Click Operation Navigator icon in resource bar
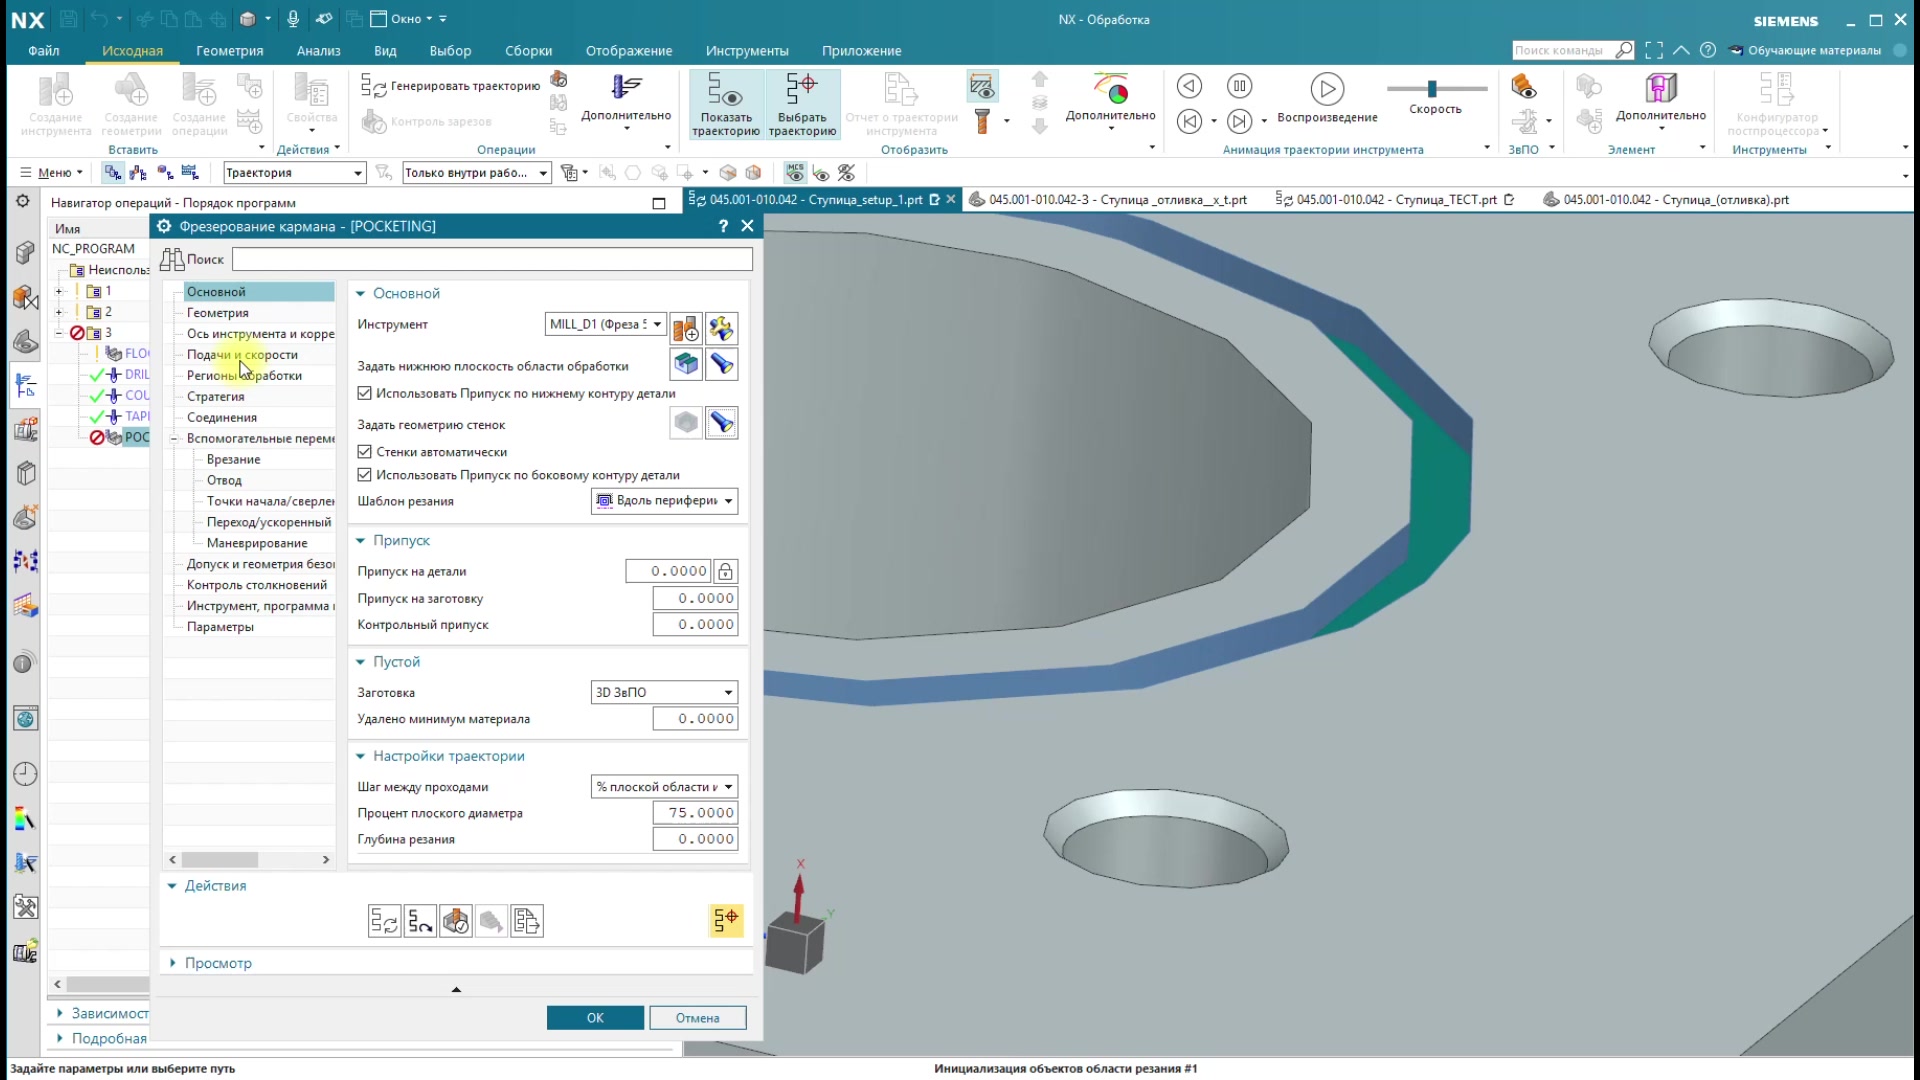Viewport: 1920px width, 1080px height. pyautogui.click(x=26, y=385)
